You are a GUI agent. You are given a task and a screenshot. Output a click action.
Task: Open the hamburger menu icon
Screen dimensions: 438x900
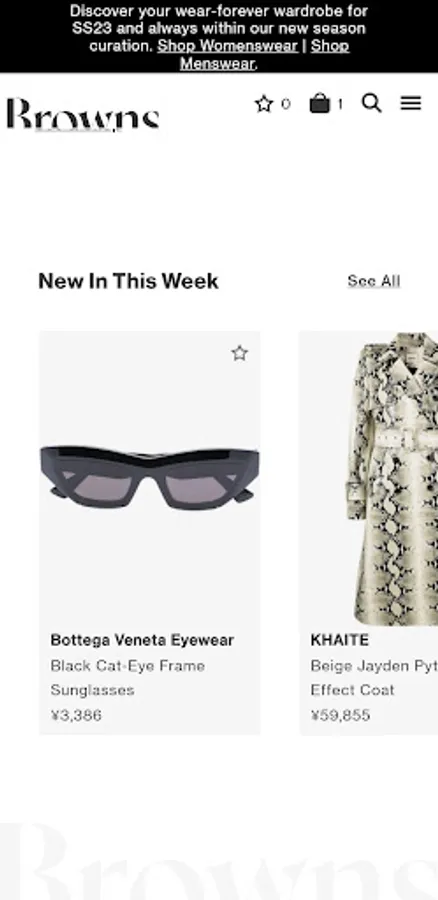(411, 103)
